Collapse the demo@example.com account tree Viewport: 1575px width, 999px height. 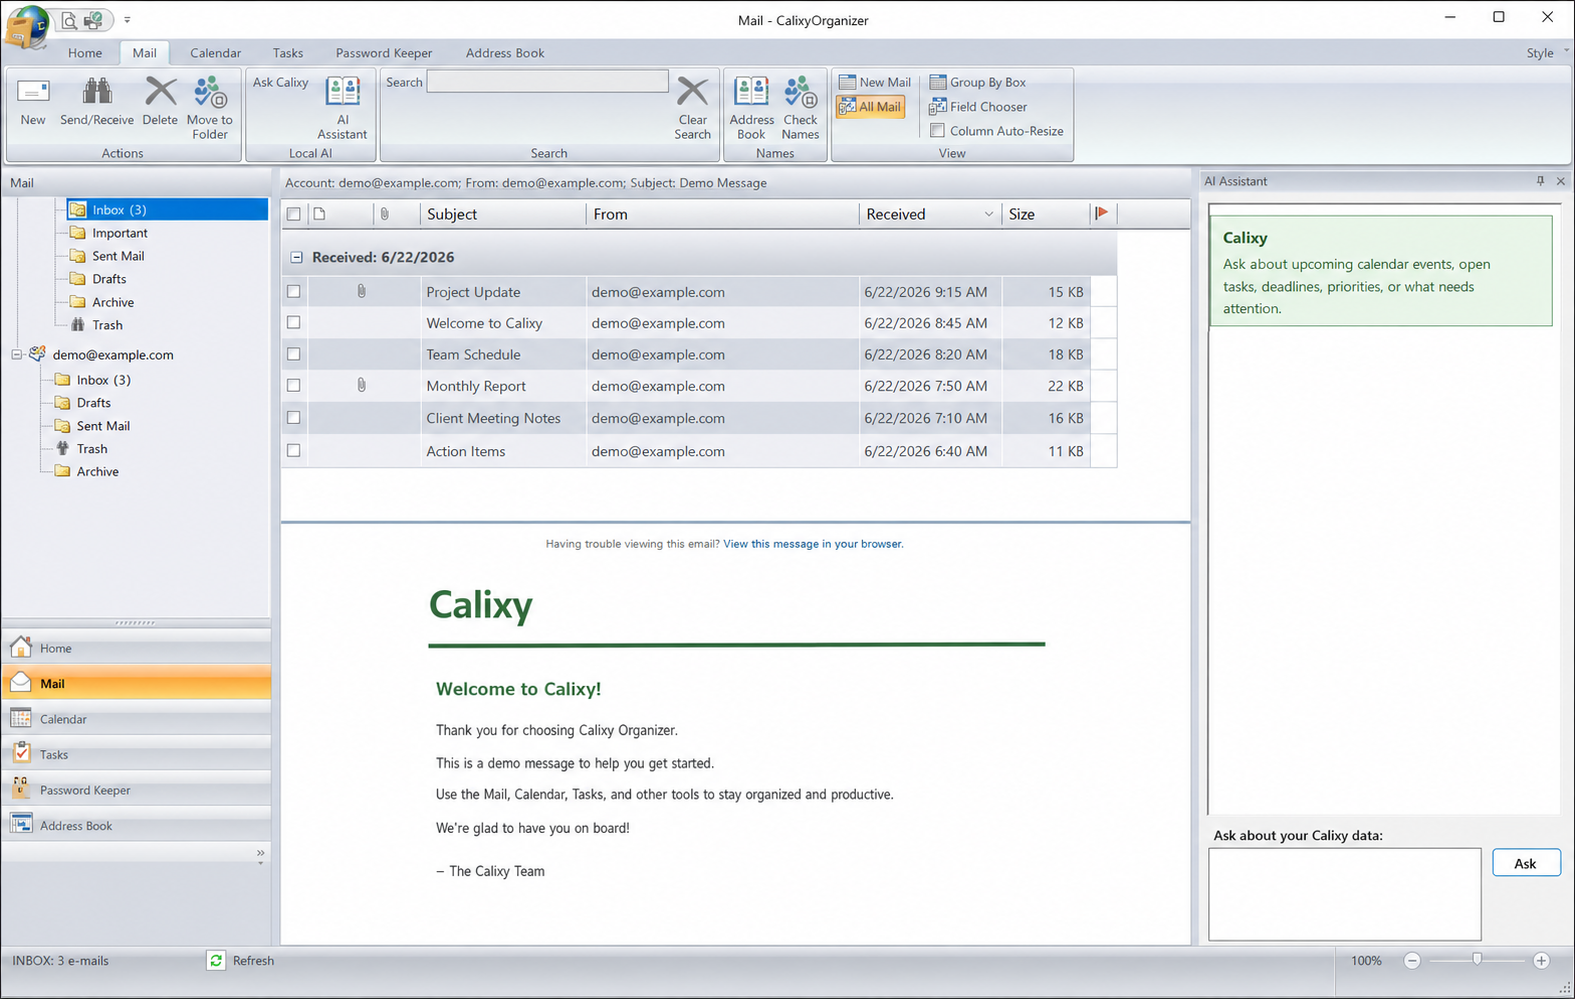pos(16,355)
